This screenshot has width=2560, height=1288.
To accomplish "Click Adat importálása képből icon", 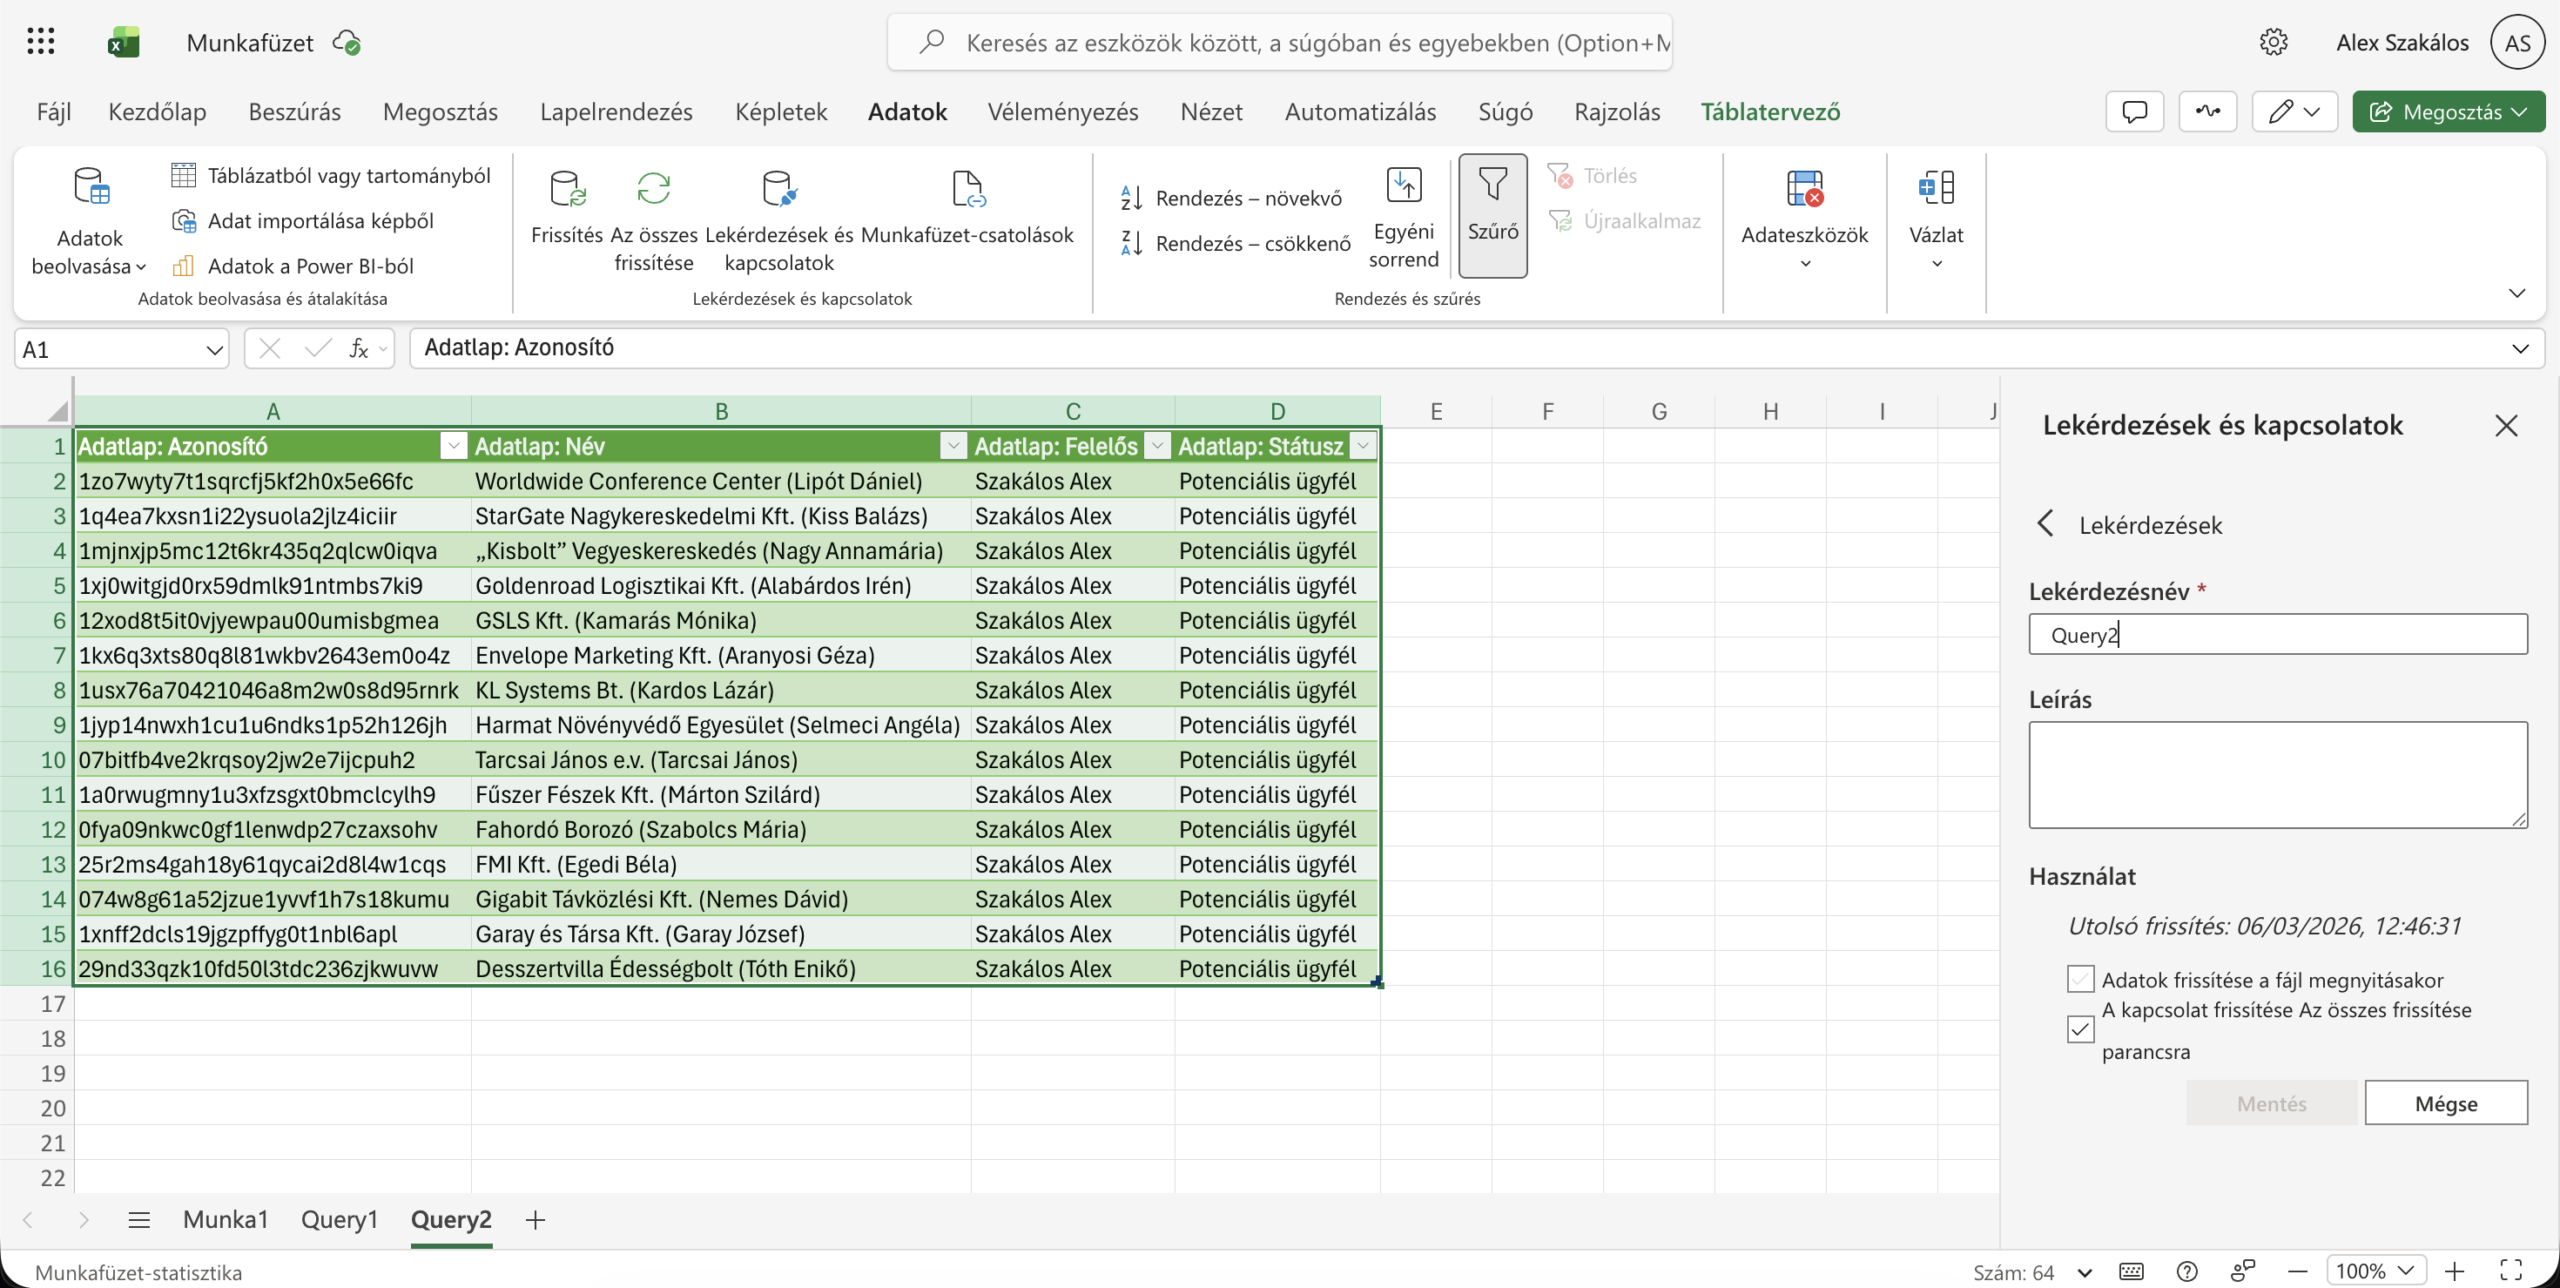I will [184, 221].
